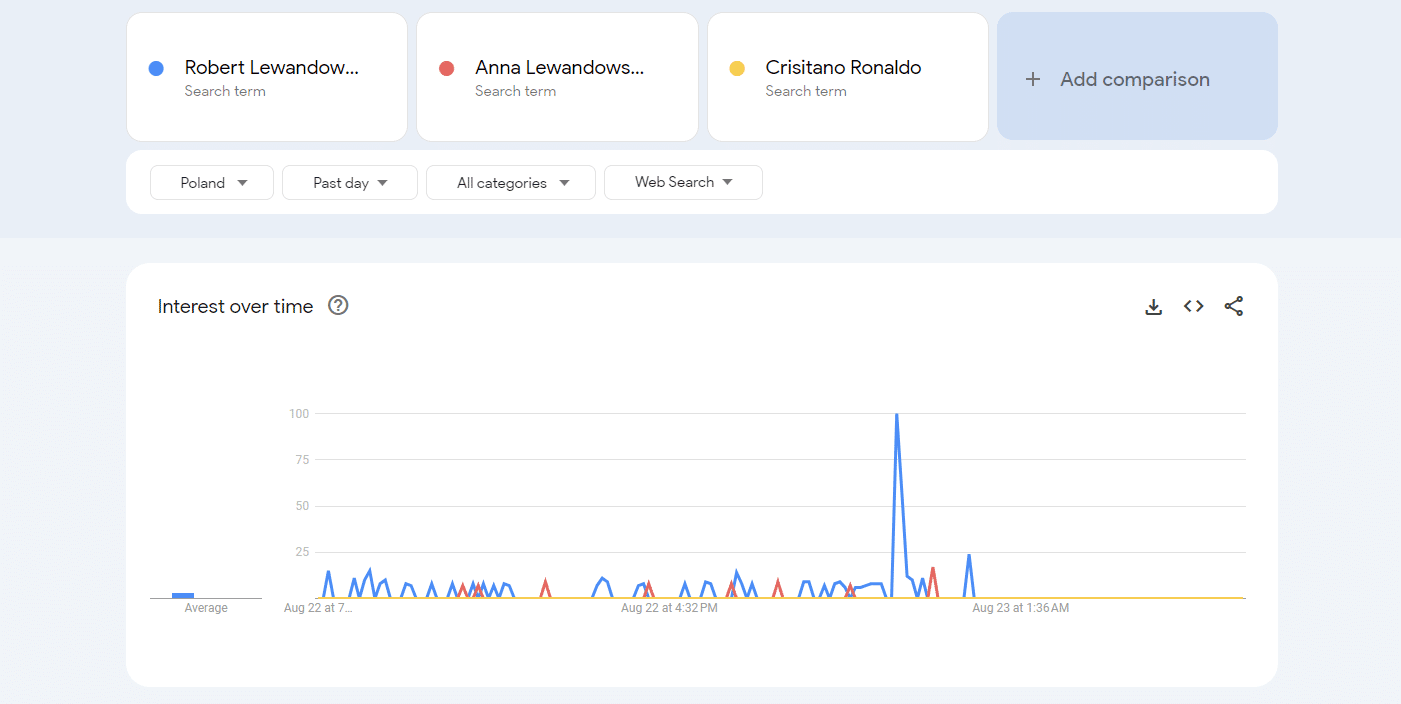Click the Aug 23 at 1:36 AM axis label
Screen dimensions: 1401x704
(1020, 608)
